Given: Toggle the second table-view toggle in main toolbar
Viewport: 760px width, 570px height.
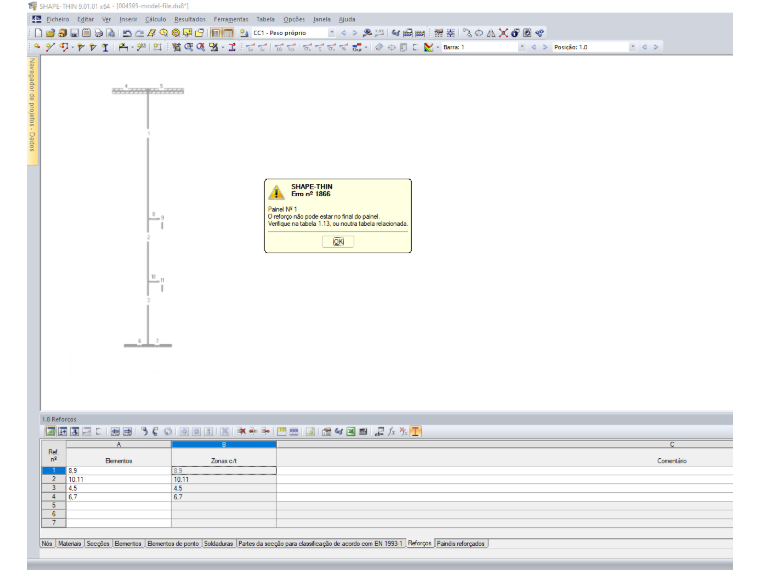Looking at the screenshot, I should 228,33.
